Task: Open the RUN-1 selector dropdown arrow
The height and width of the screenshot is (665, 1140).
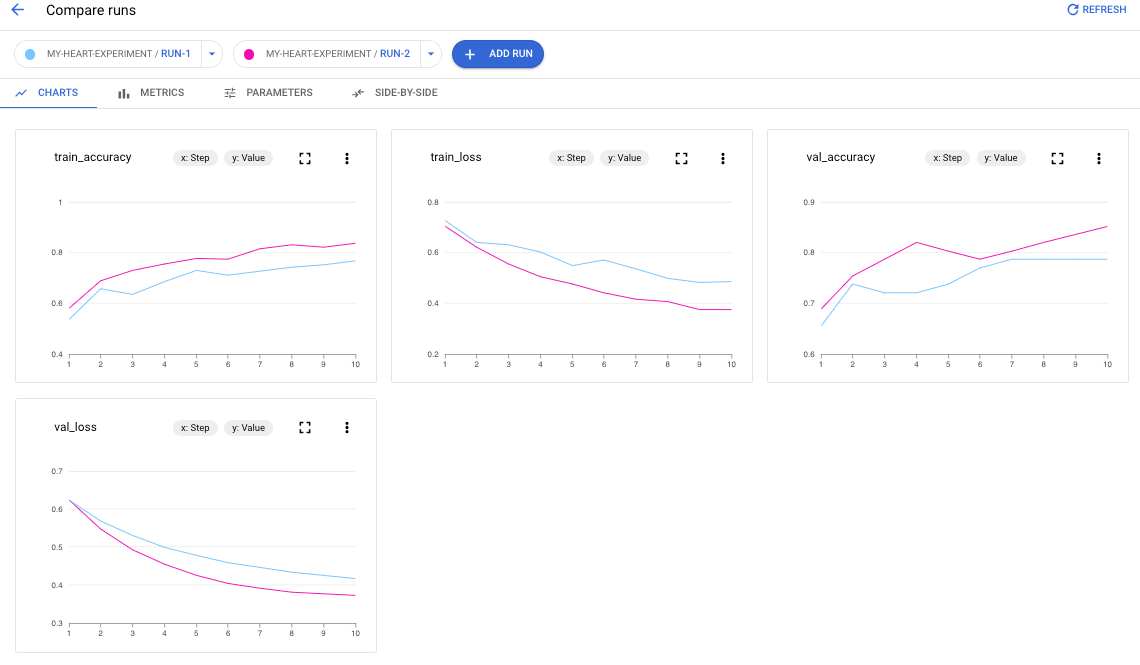Action: pyautogui.click(x=211, y=53)
